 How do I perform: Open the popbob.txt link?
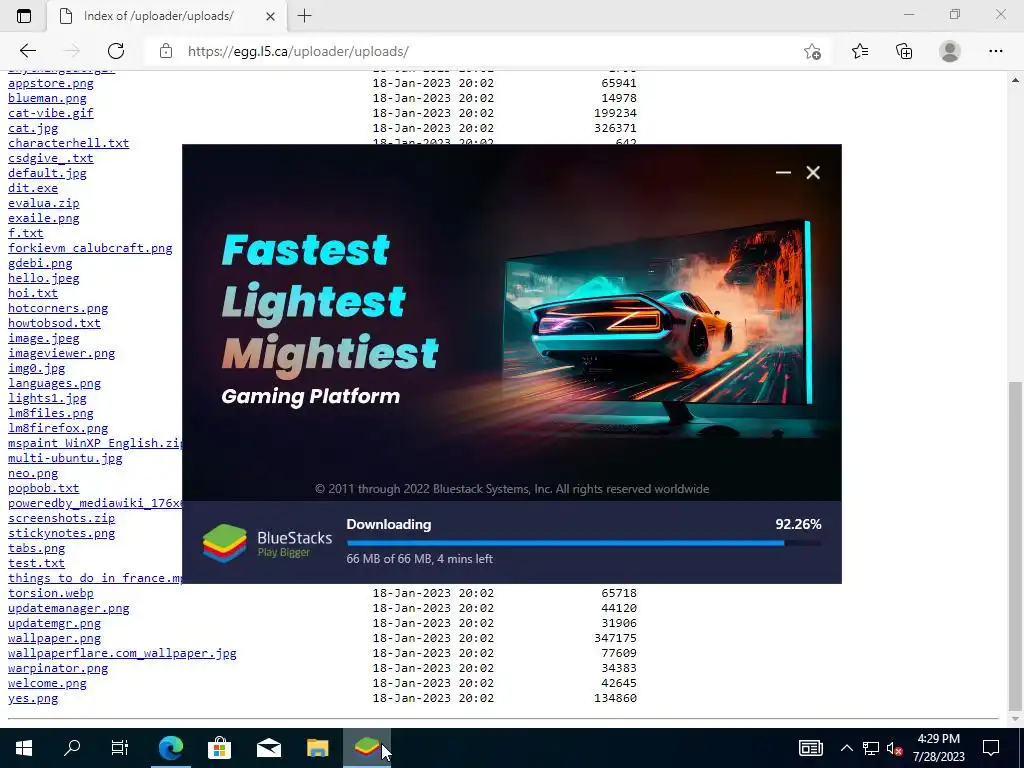tap(44, 488)
